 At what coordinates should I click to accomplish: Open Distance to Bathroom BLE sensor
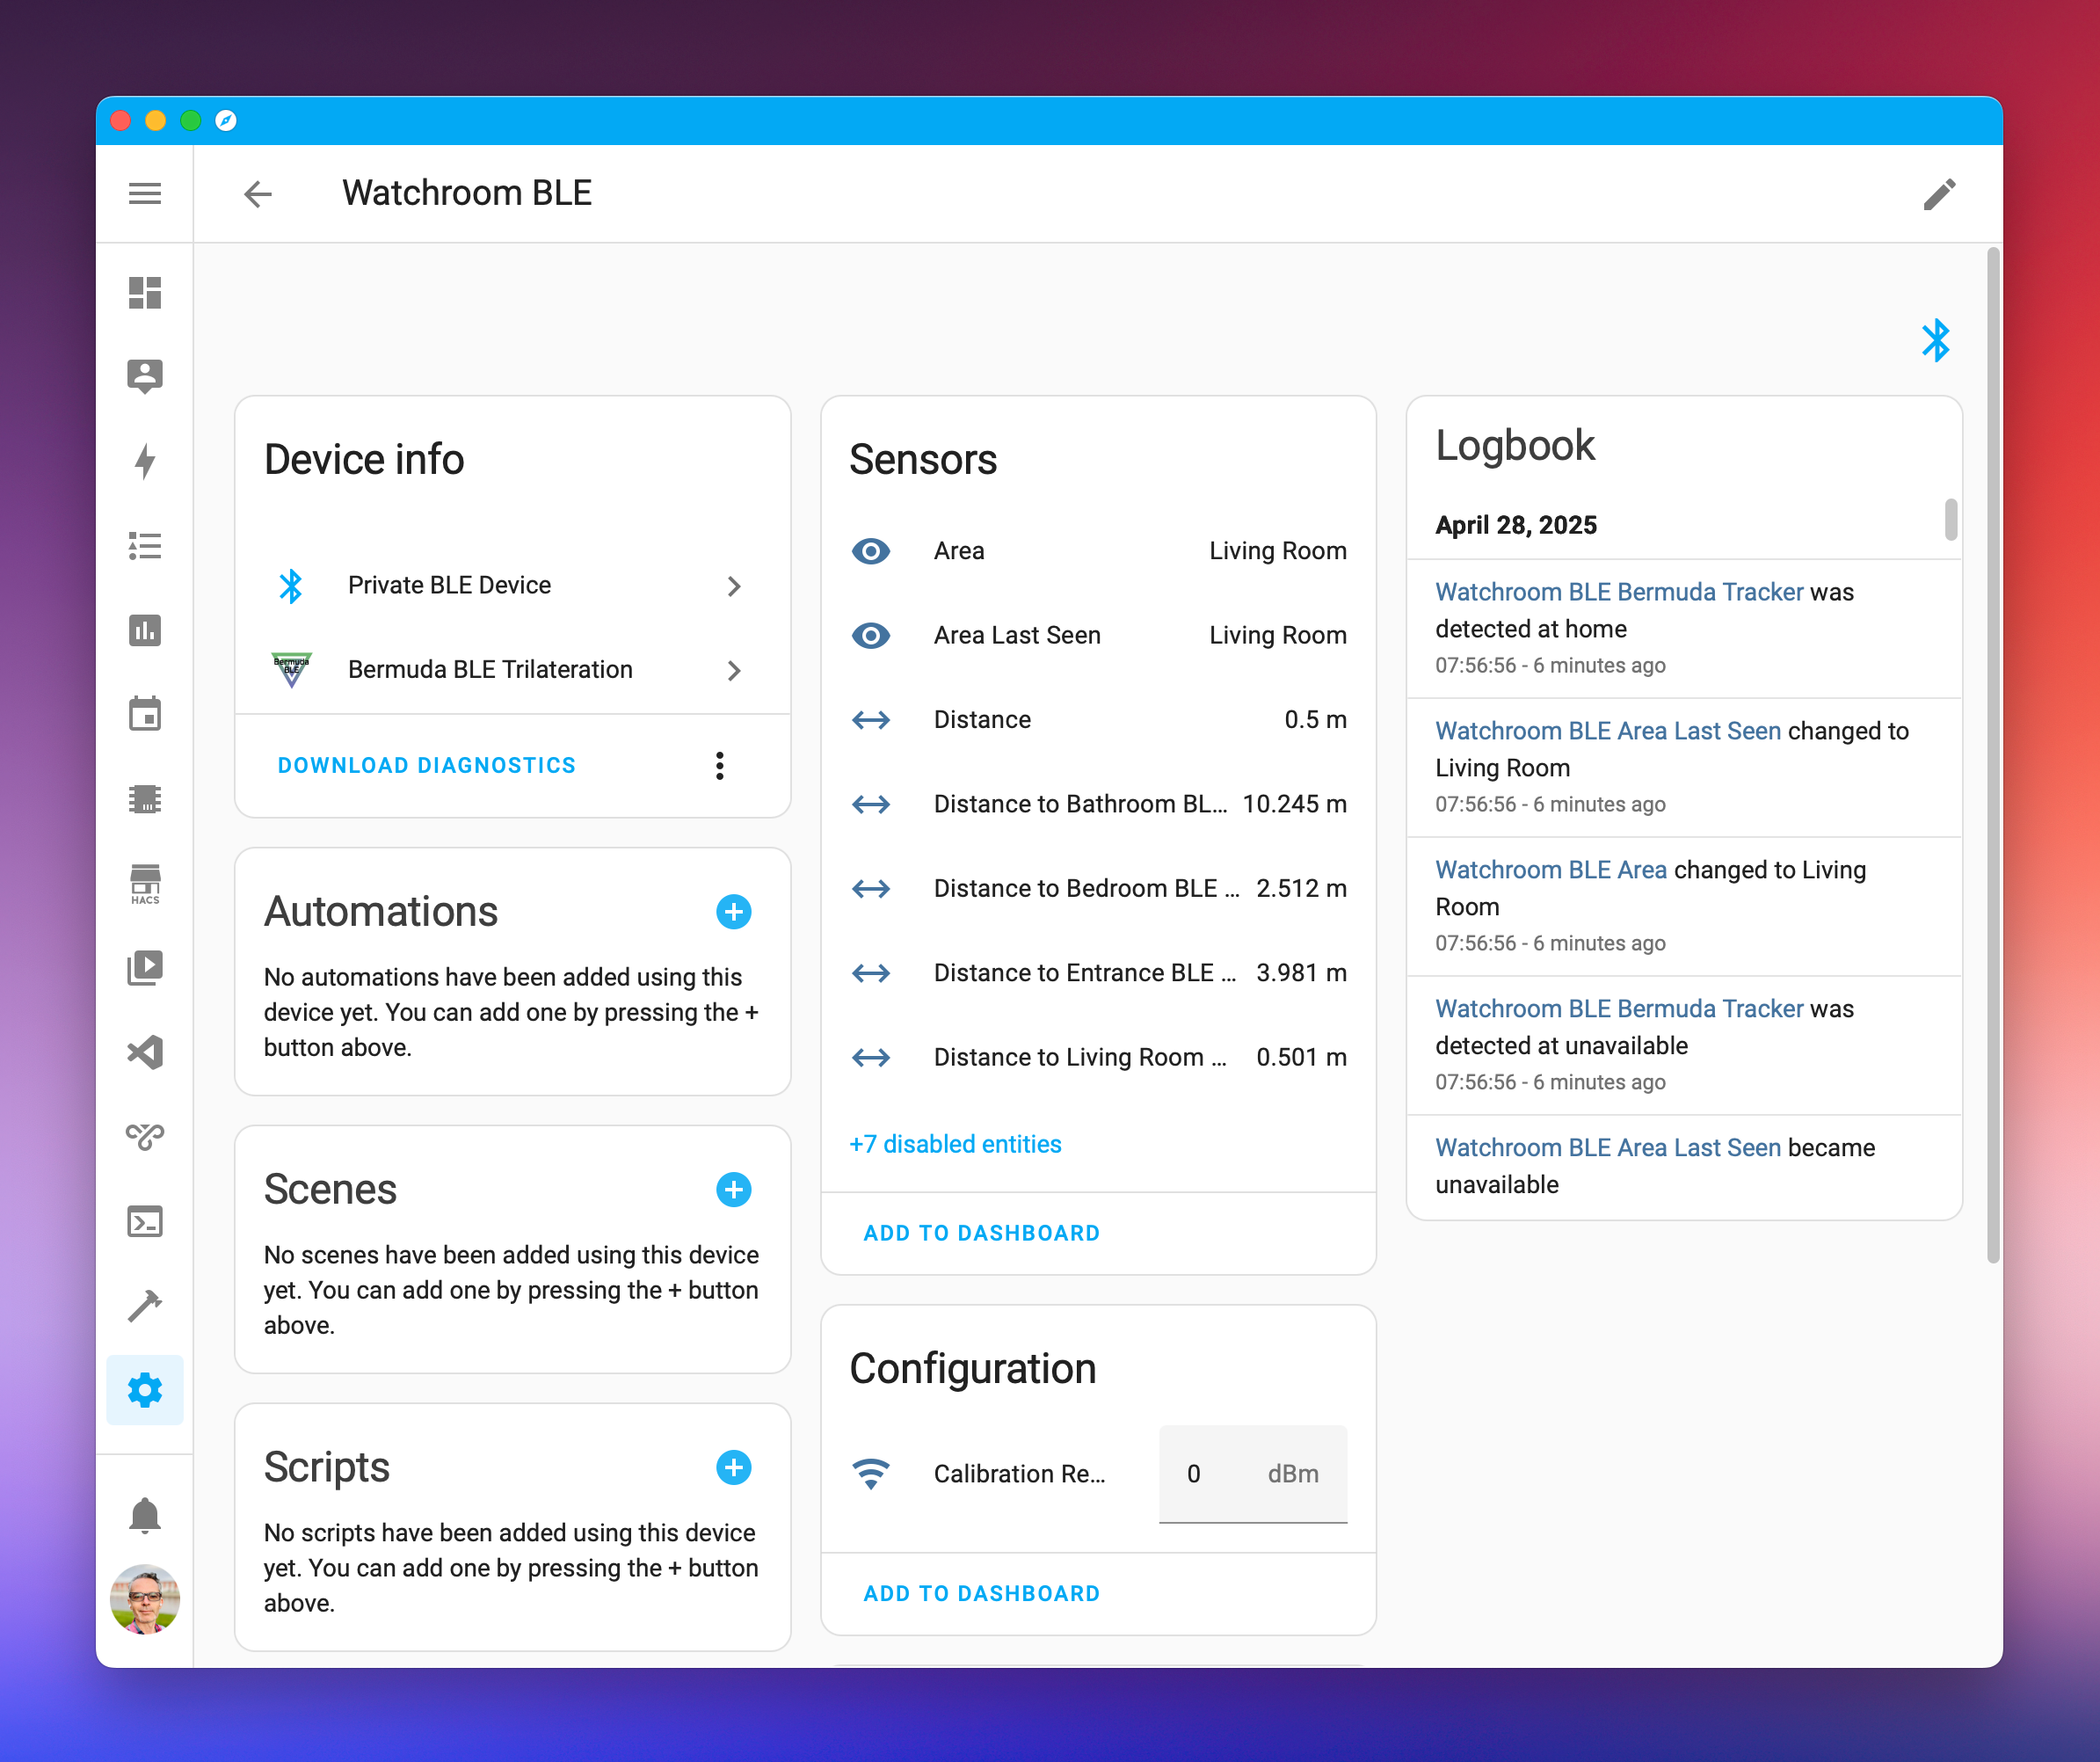point(1098,804)
